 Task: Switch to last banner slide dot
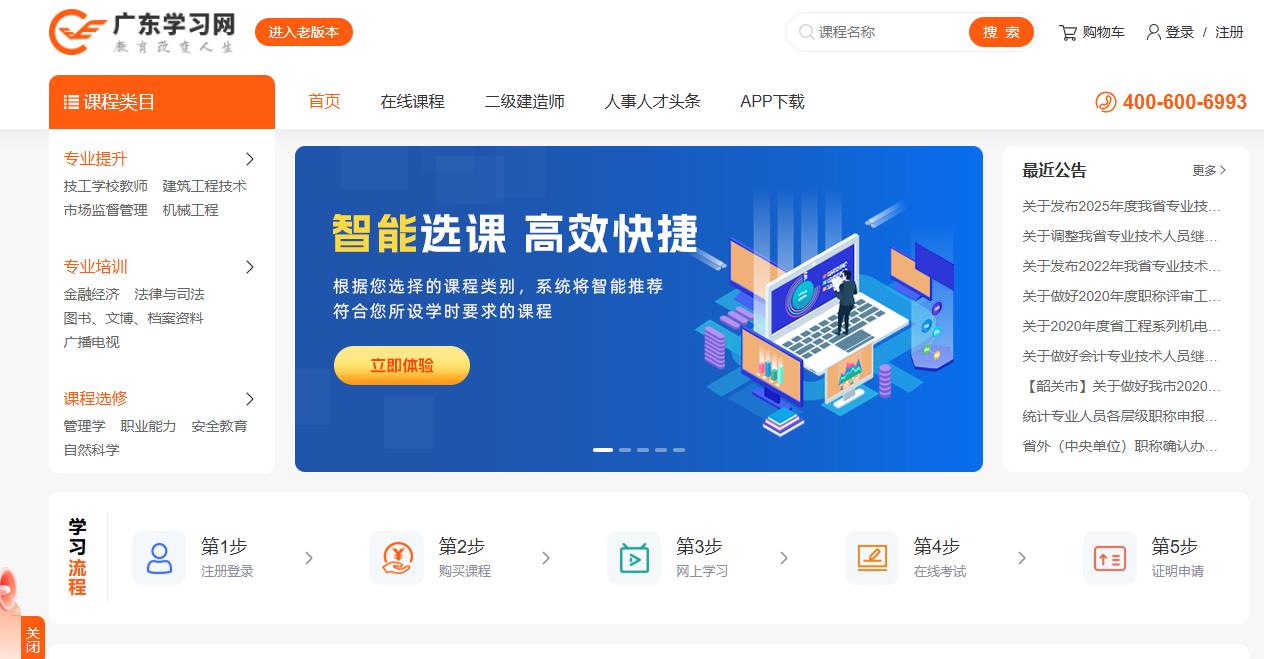point(679,450)
